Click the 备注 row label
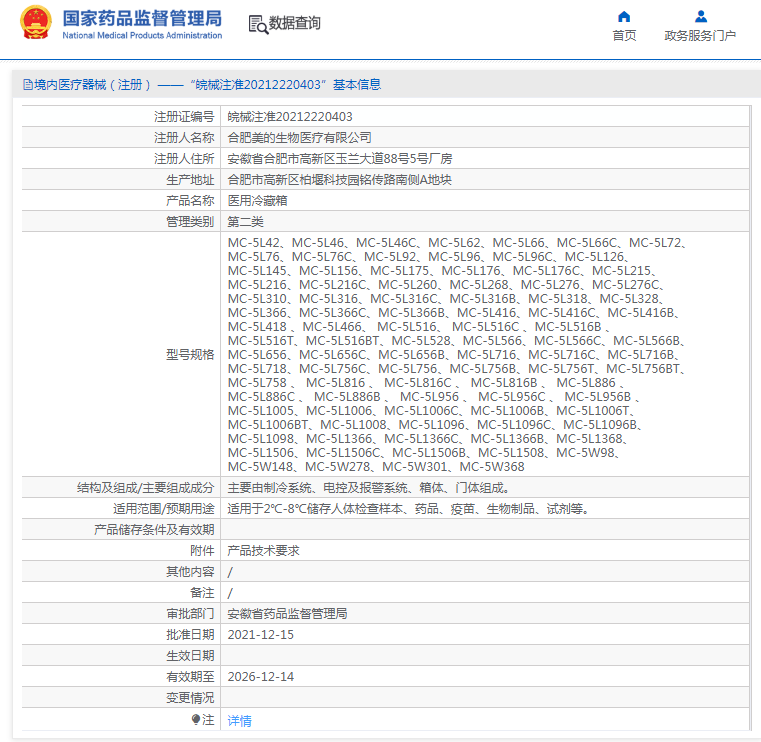This screenshot has width=761, height=742. click(202, 593)
